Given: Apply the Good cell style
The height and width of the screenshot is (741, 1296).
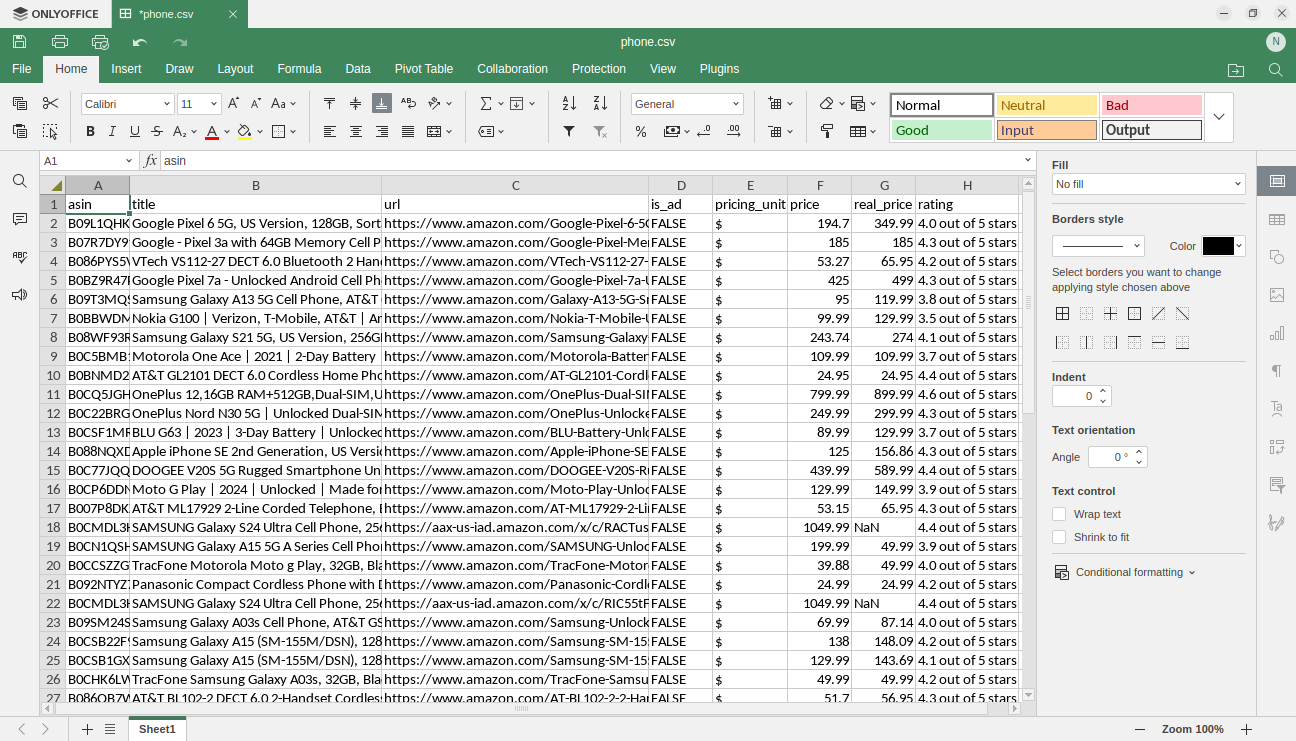Looking at the screenshot, I should tap(942, 130).
